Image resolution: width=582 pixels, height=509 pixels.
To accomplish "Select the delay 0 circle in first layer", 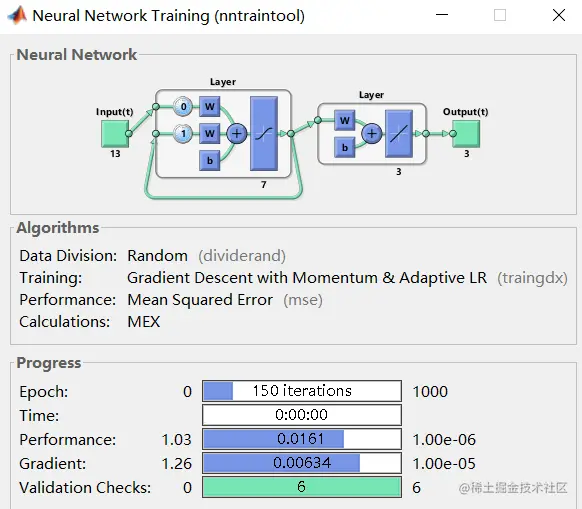I will click(183, 107).
